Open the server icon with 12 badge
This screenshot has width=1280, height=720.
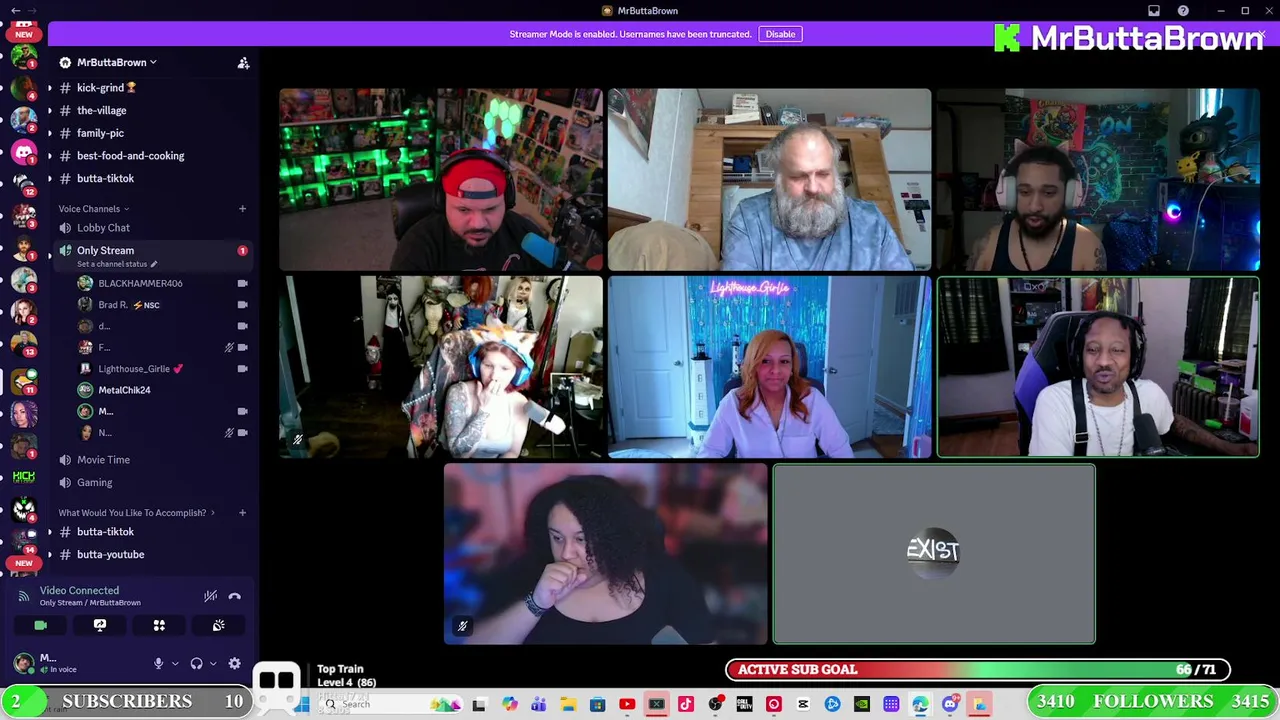coord(24,184)
